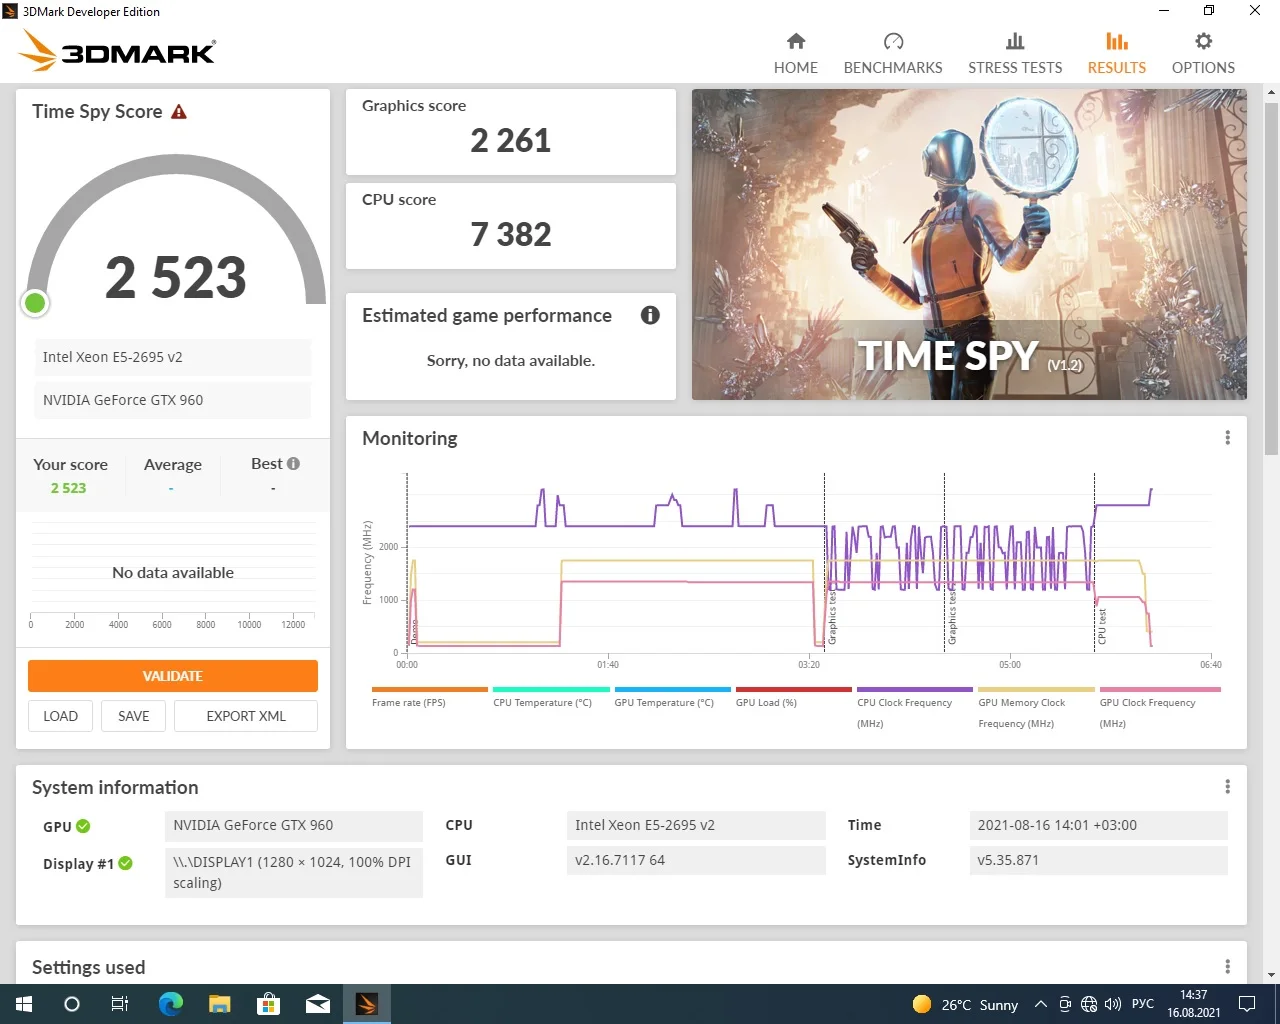Click the NVIDIA GeForce GTX 960 score field
The width and height of the screenshot is (1280, 1024).
coord(173,400)
